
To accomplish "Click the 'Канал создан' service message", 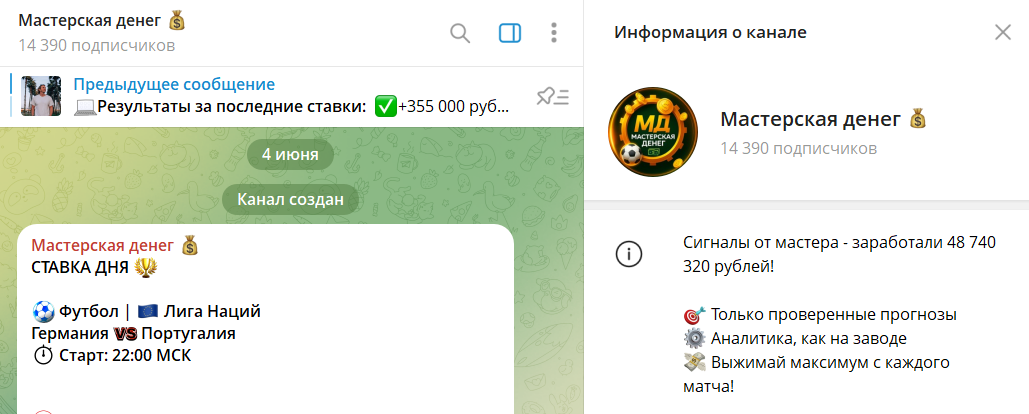I will pos(290,199).
